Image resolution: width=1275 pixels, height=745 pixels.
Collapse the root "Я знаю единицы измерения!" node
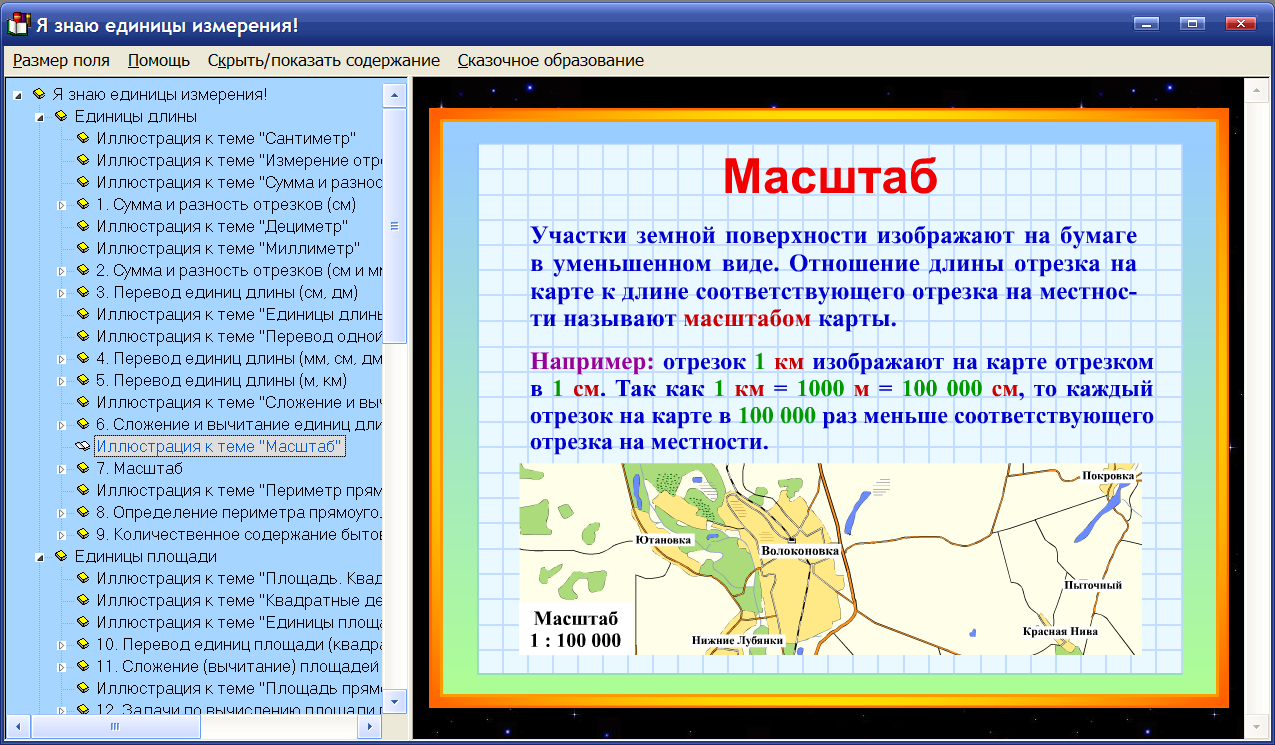pos(17,95)
